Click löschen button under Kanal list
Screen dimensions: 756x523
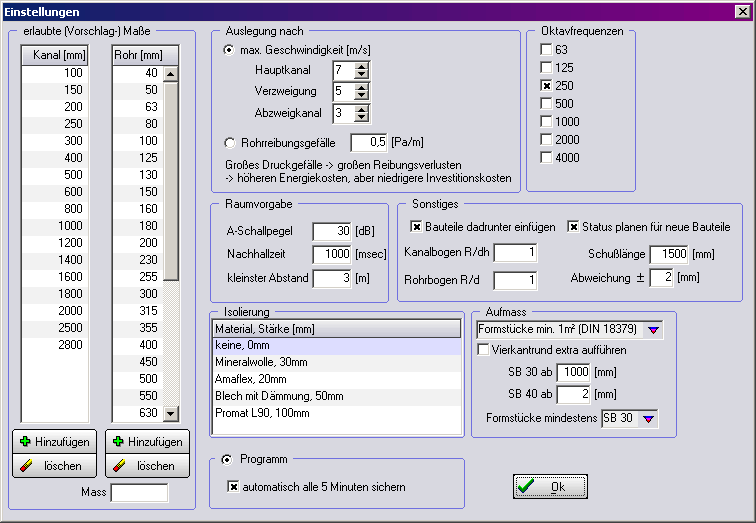click(55, 465)
